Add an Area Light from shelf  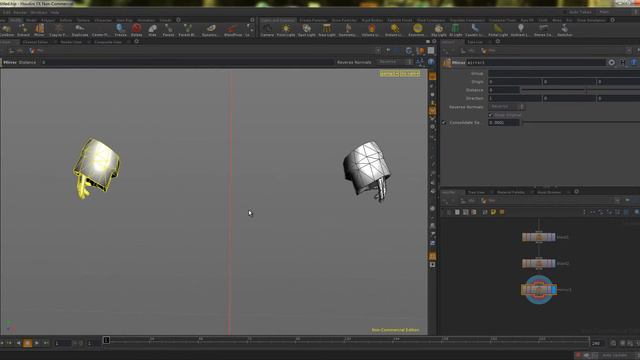tap(327, 30)
